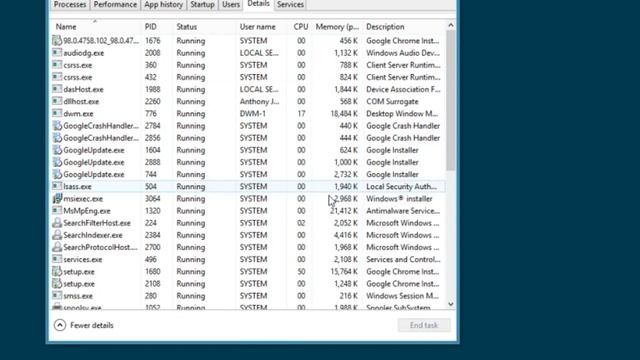640x360 pixels.
Task: Click the msiexec.exe installer icon
Action: pos(57,198)
